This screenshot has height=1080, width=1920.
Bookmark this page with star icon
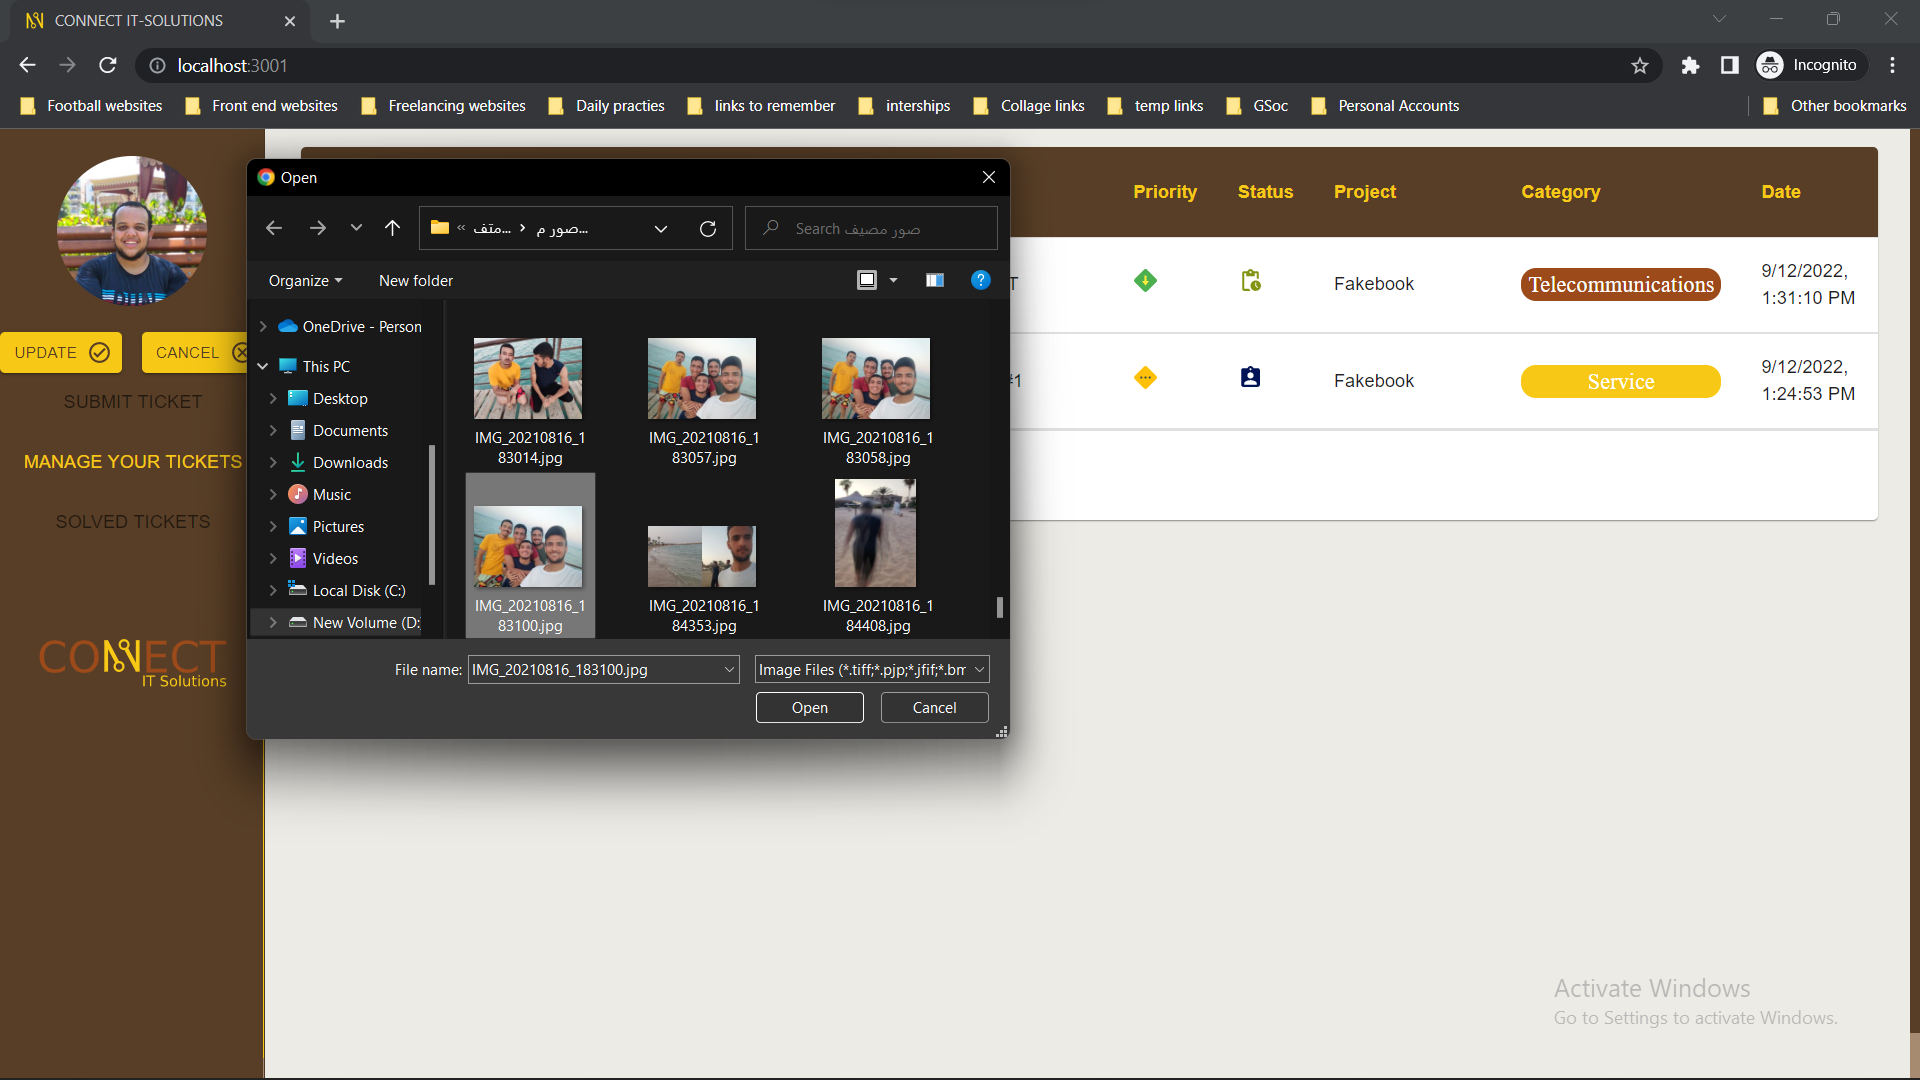[1640, 65]
